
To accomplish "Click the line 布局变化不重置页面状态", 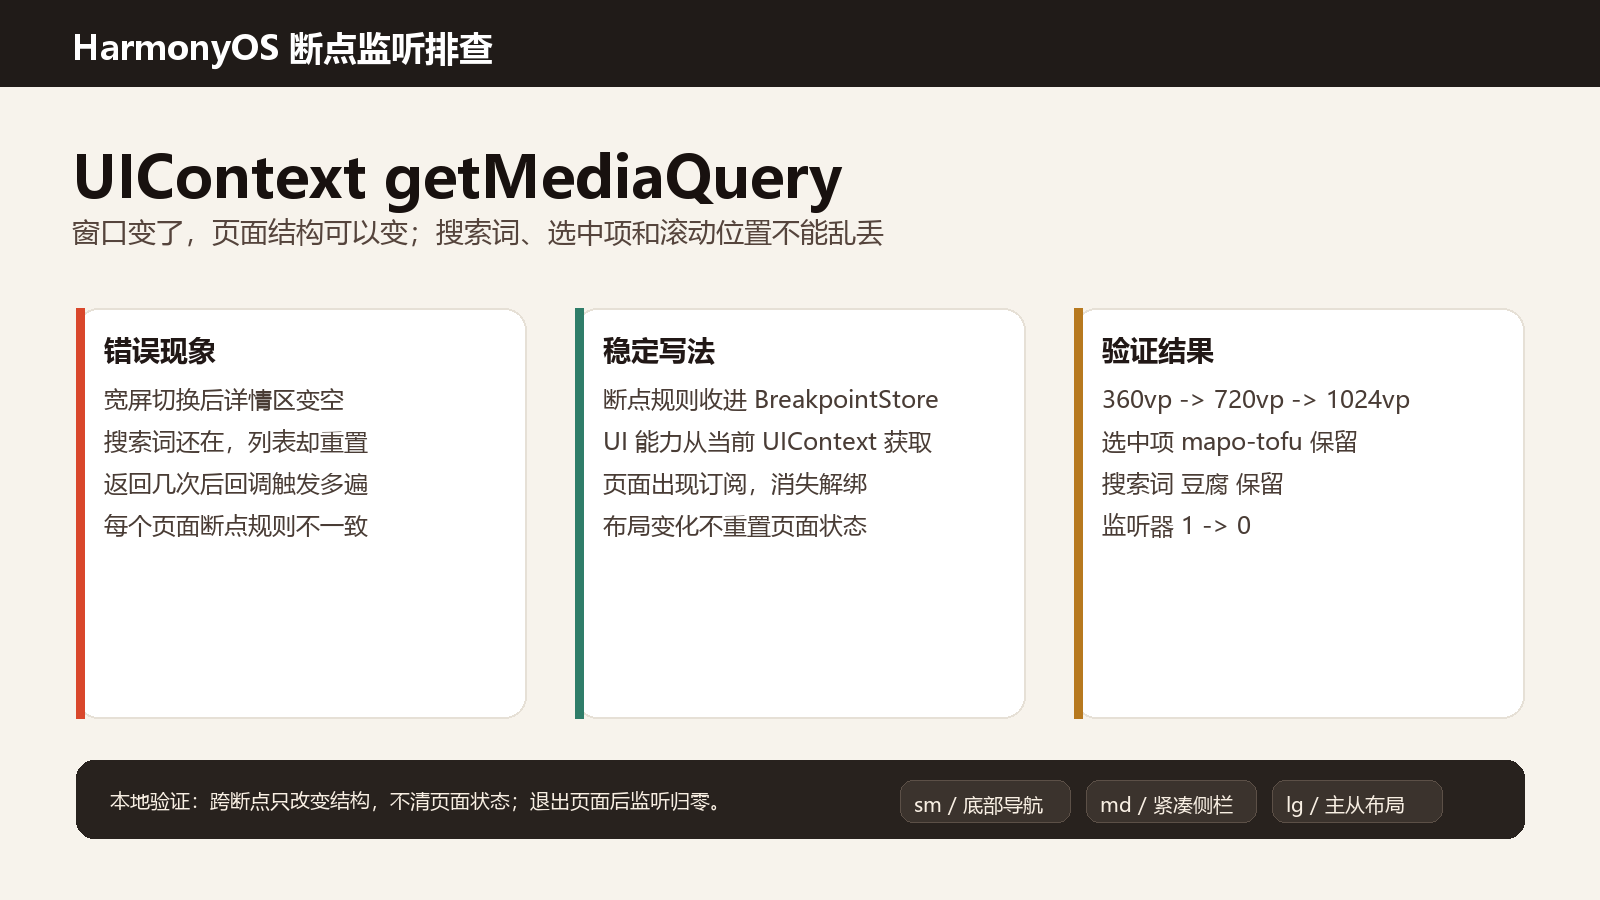I will coord(735,526).
